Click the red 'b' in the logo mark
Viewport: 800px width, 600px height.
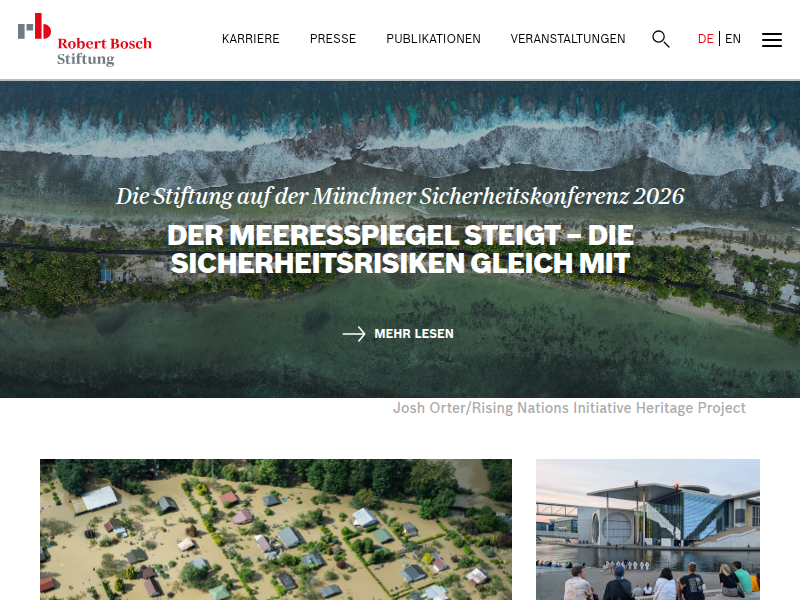(42, 26)
